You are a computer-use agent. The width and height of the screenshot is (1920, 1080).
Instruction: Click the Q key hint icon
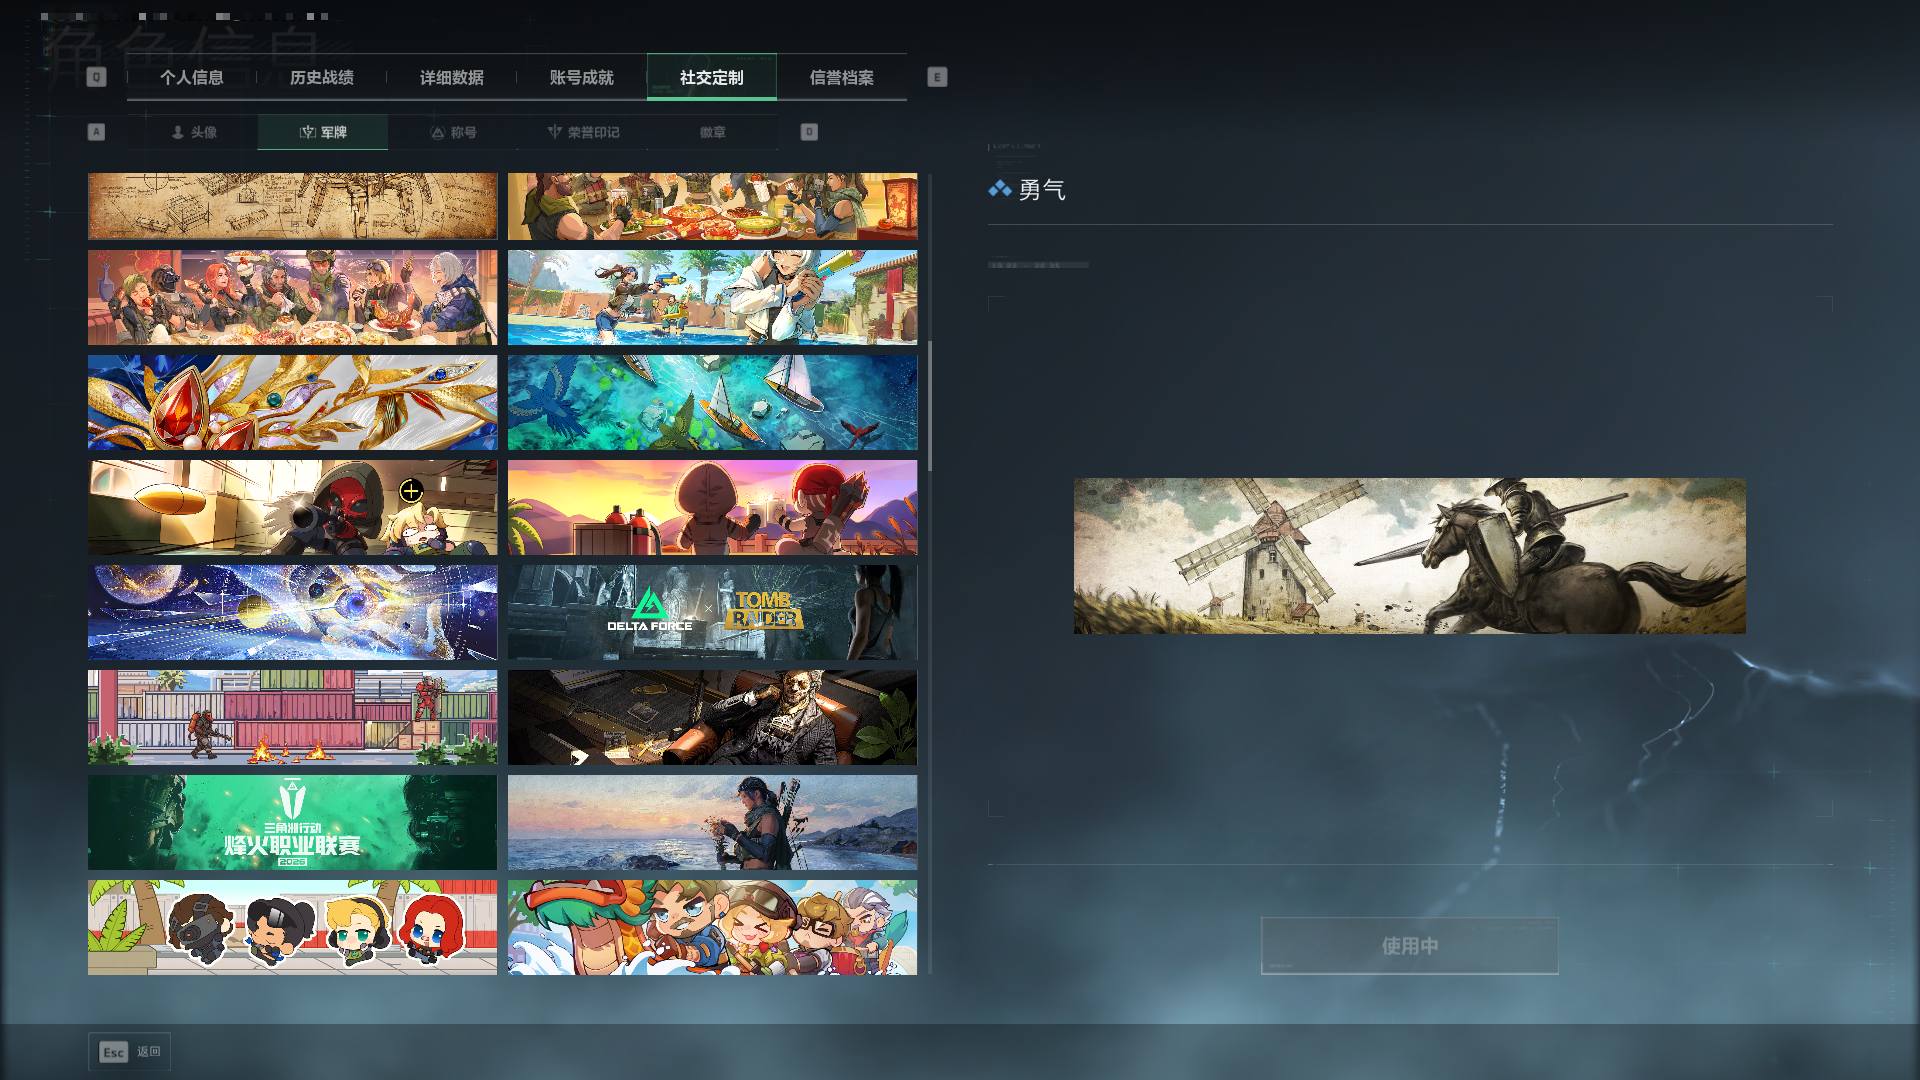tap(96, 77)
